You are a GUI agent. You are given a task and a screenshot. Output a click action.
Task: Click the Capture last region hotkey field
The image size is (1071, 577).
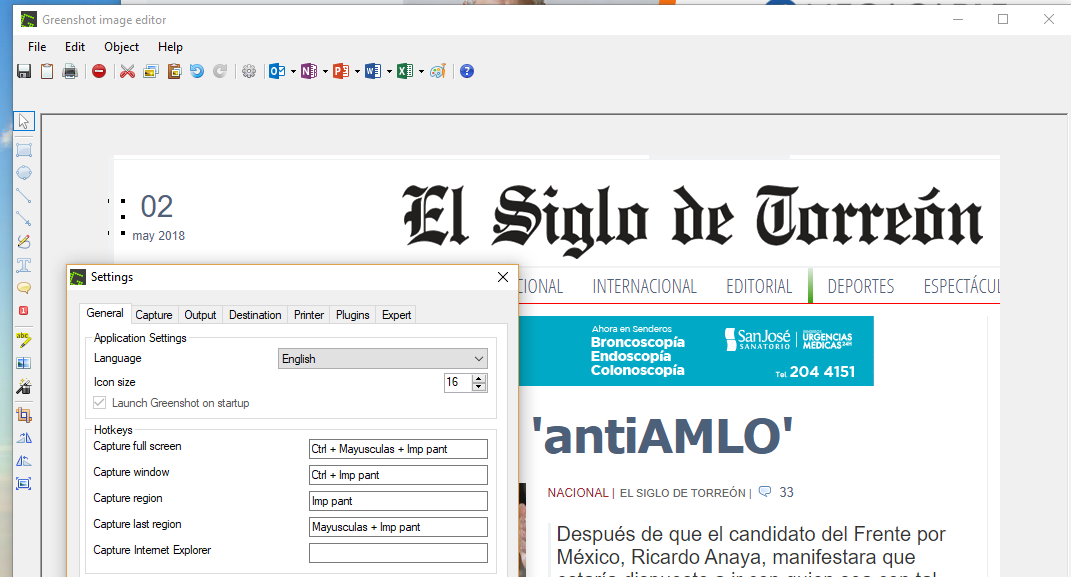tap(398, 526)
